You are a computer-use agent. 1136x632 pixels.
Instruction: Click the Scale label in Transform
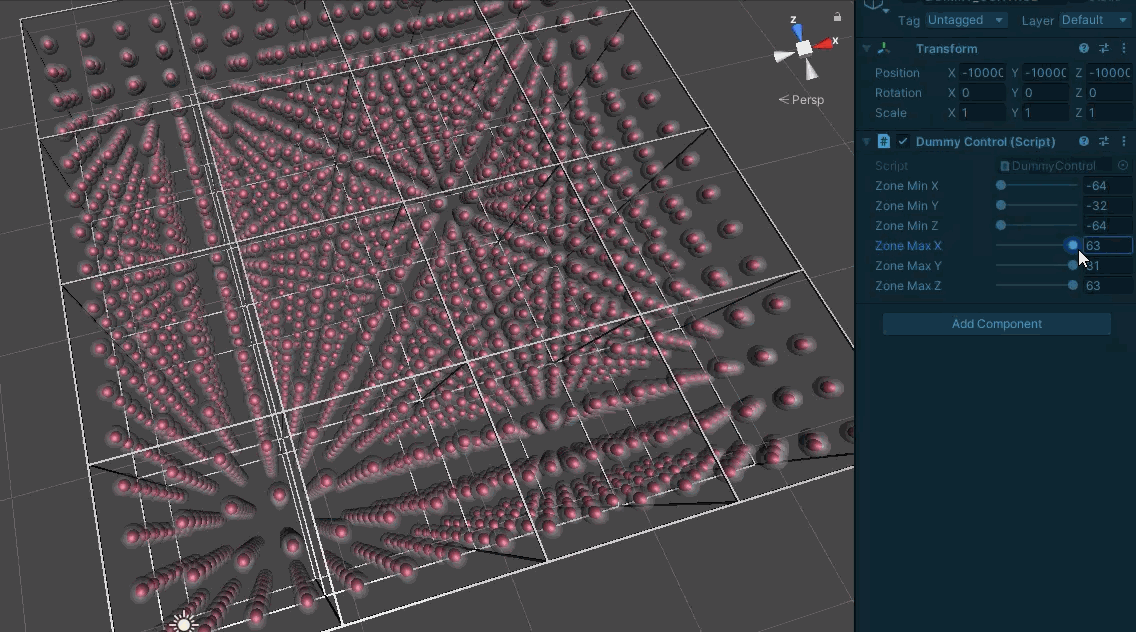pos(890,113)
